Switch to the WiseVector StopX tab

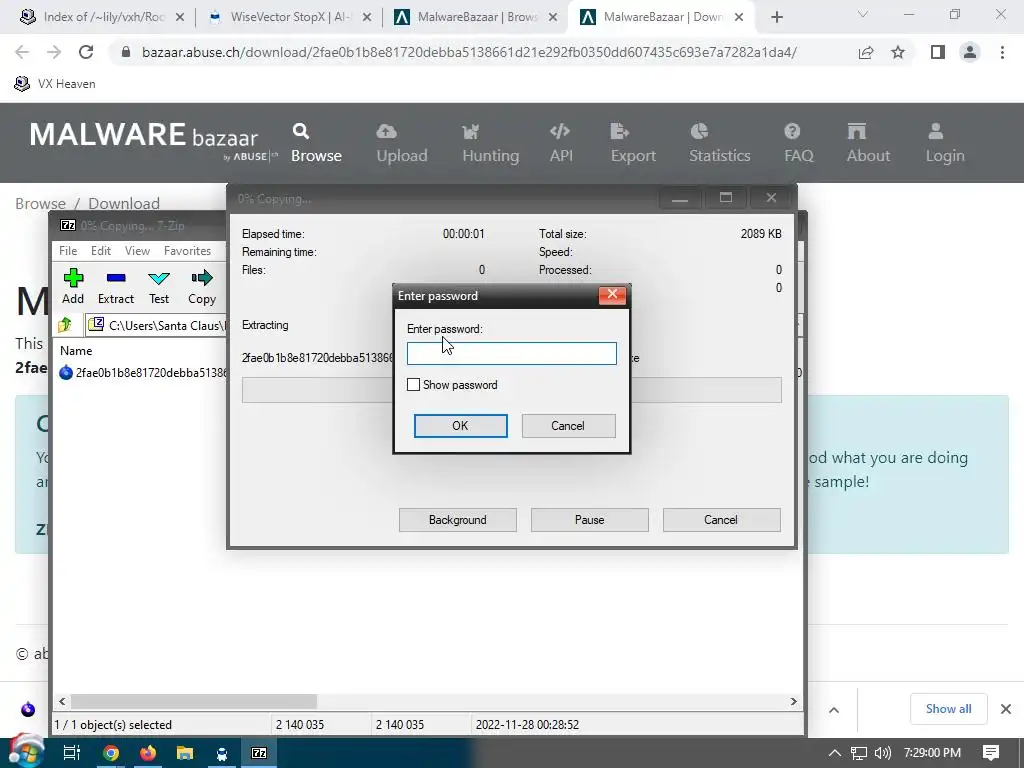(x=289, y=17)
